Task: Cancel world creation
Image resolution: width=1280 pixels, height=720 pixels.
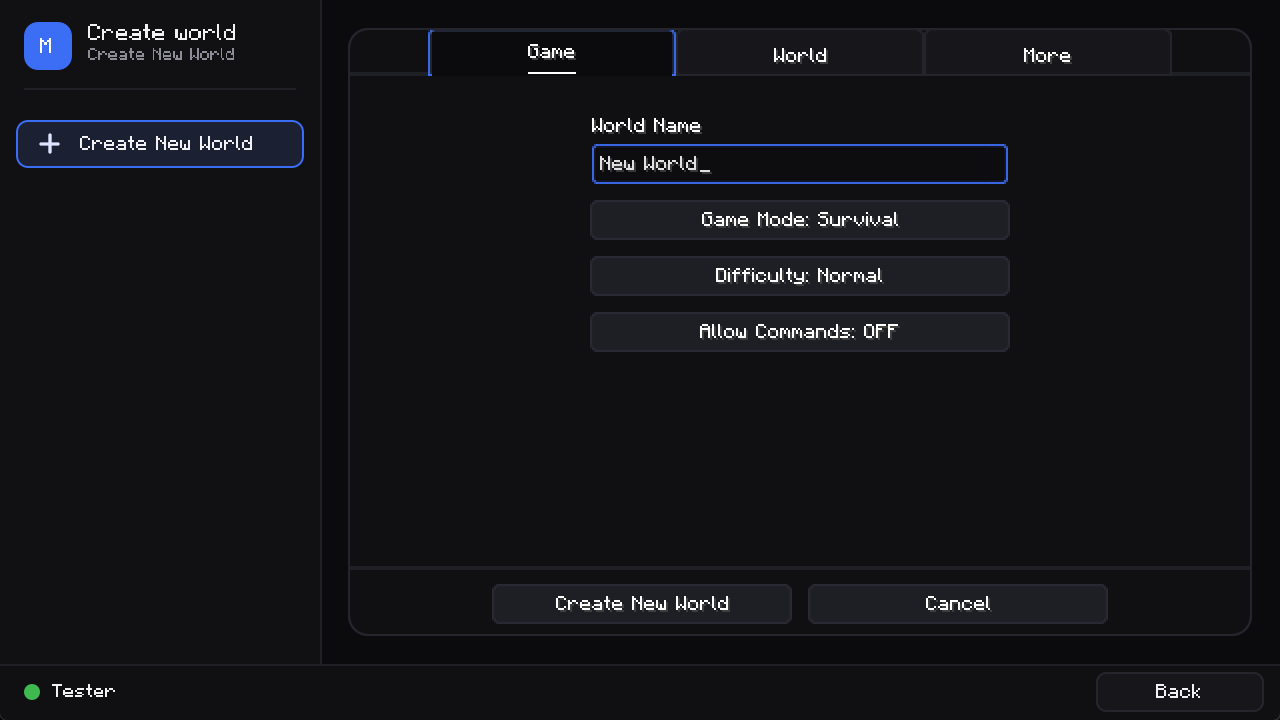Action: pyautogui.click(x=958, y=604)
